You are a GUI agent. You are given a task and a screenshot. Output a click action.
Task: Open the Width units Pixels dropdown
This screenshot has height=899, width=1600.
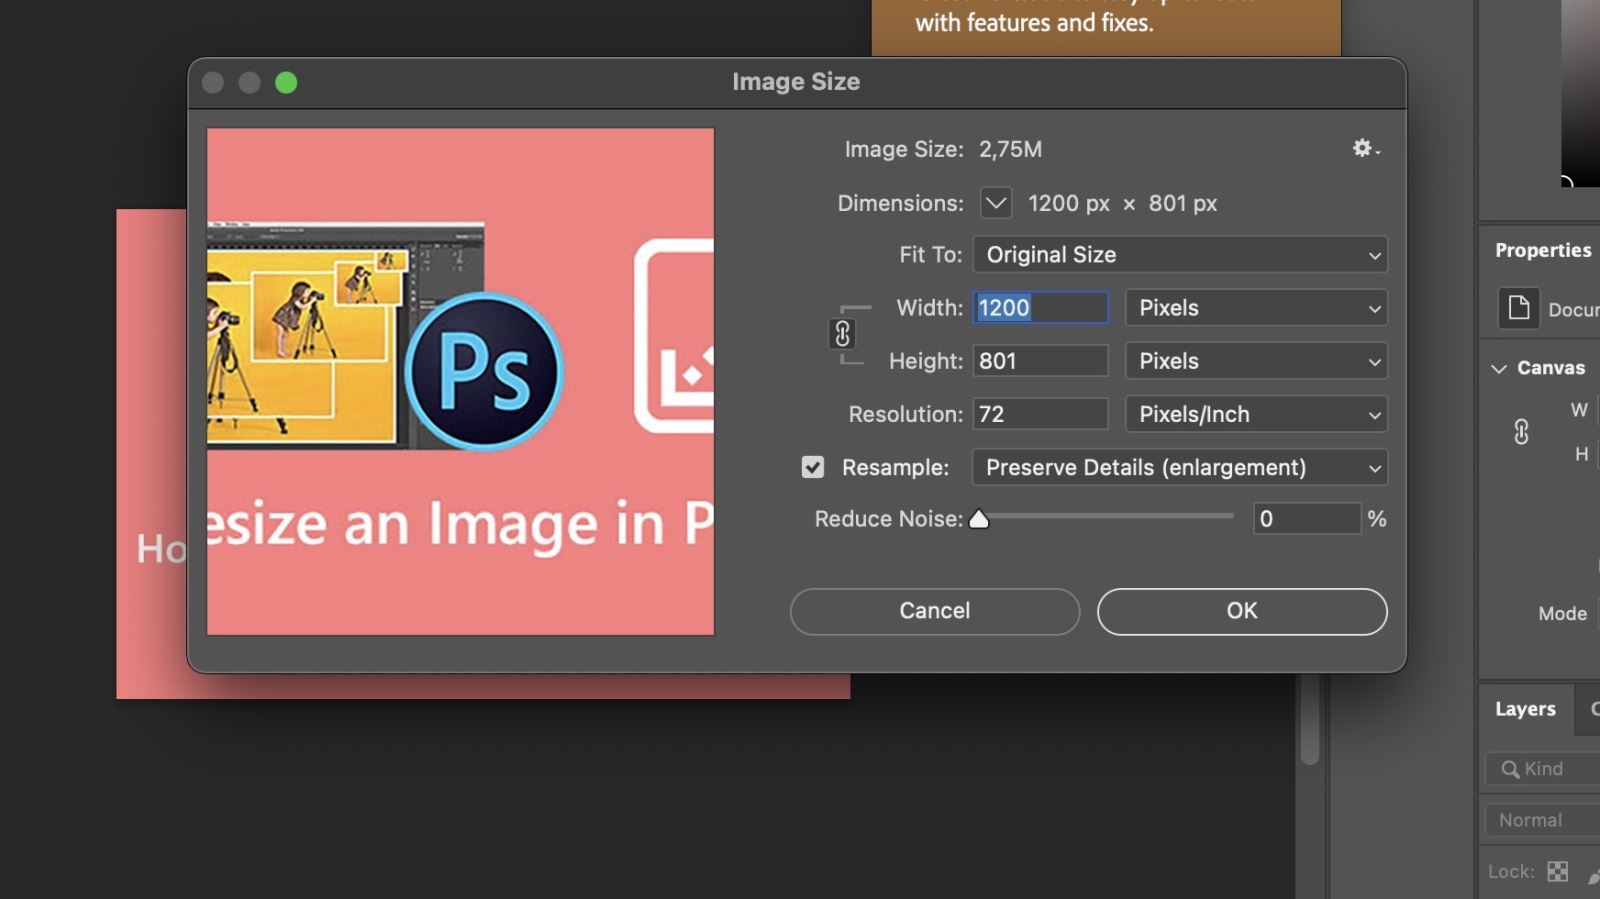tap(1256, 308)
